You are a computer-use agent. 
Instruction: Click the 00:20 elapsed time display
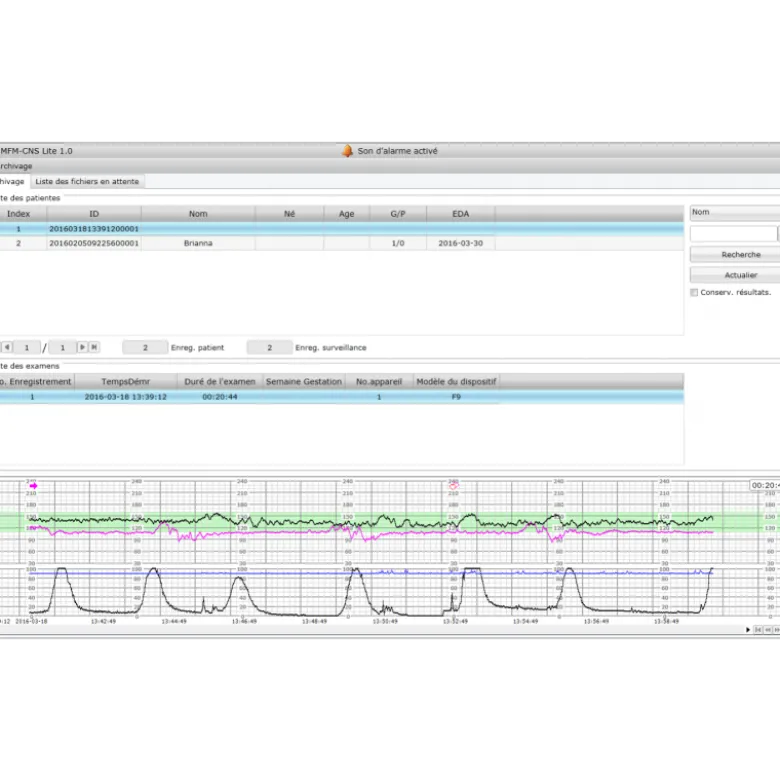pyautogui.click(x=765, y=485)
